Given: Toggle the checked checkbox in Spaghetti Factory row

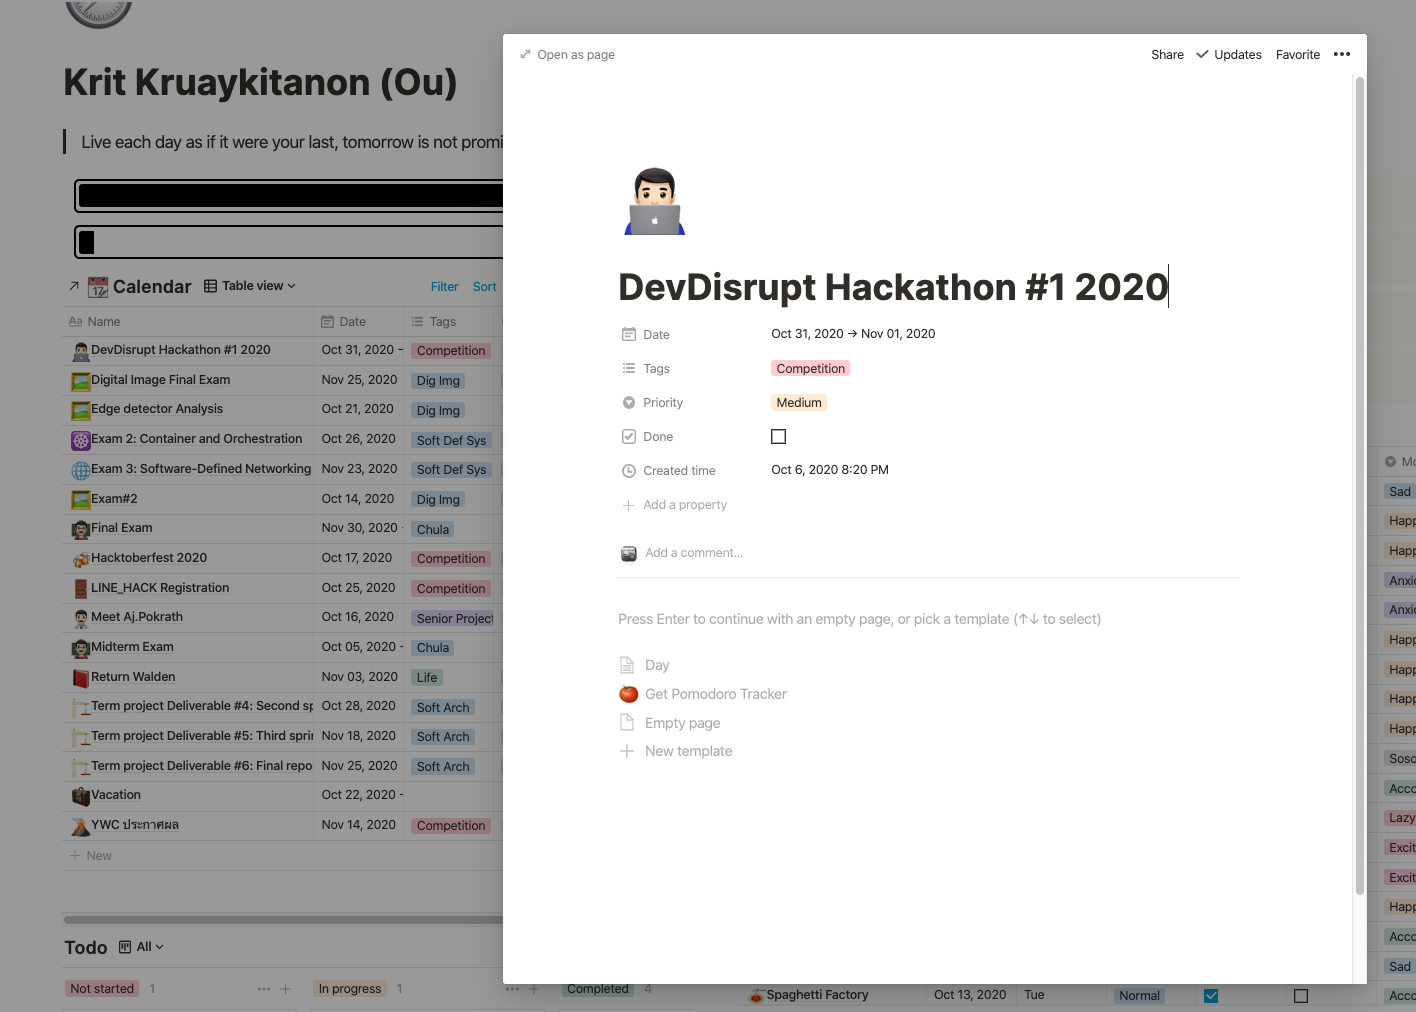Looking at the screenshot, I should 1211,996.
